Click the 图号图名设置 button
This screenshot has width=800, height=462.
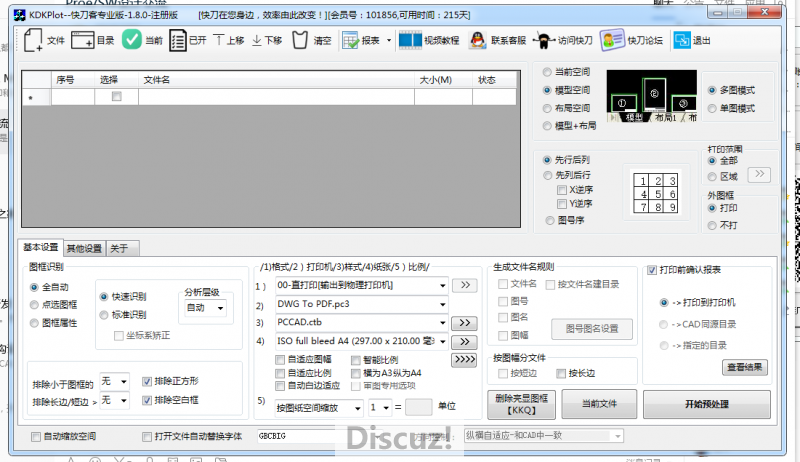tap(592, 329)
